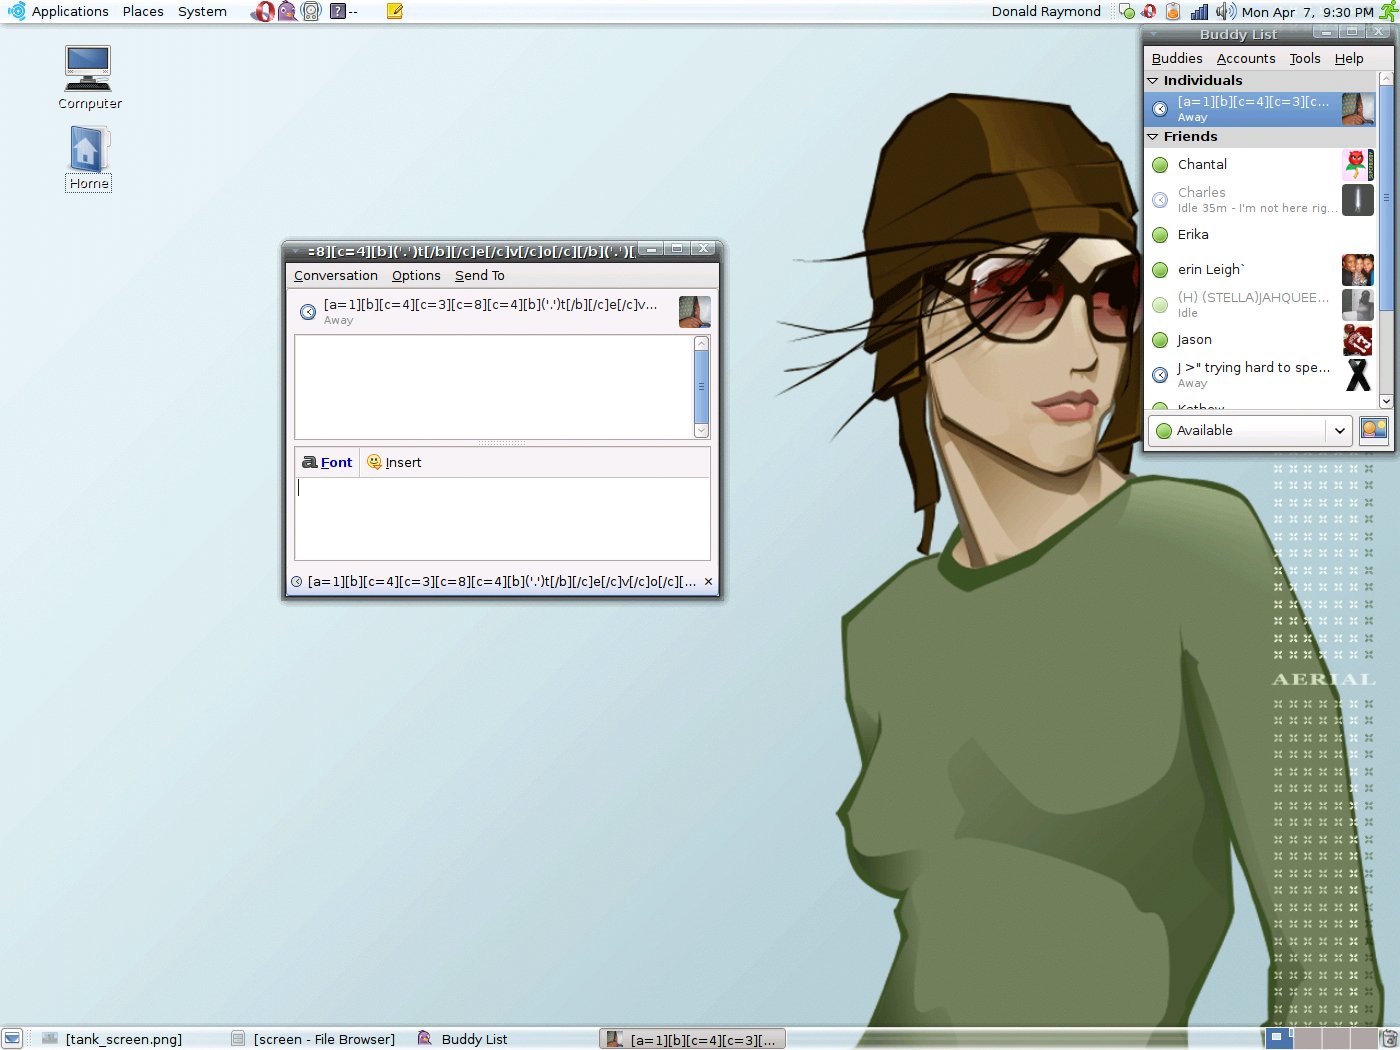Click the away clock icon in conversation header

click(x=308, y=312)
